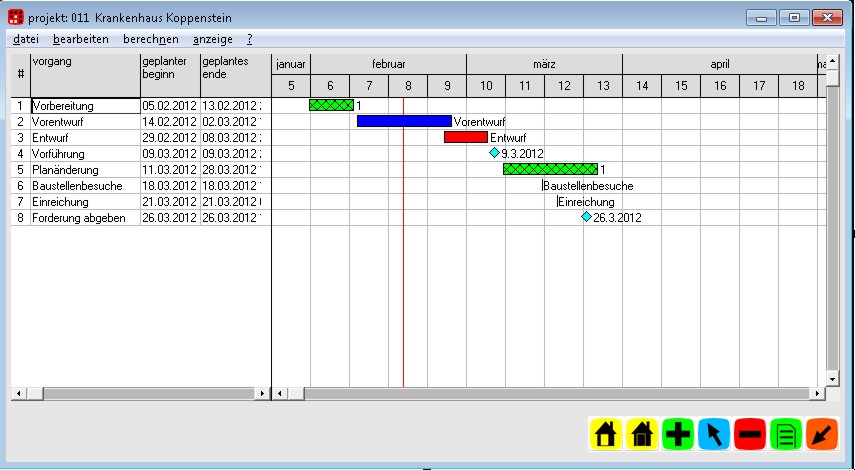Click the milestone diamond for 9.3.2012
Viewport: 855px width, 470px height.
click(x=495, y=153)
